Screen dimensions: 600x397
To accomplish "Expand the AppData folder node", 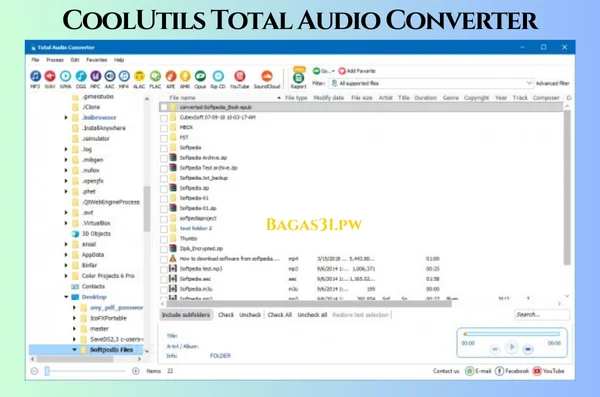I will [x=66, y=255].
